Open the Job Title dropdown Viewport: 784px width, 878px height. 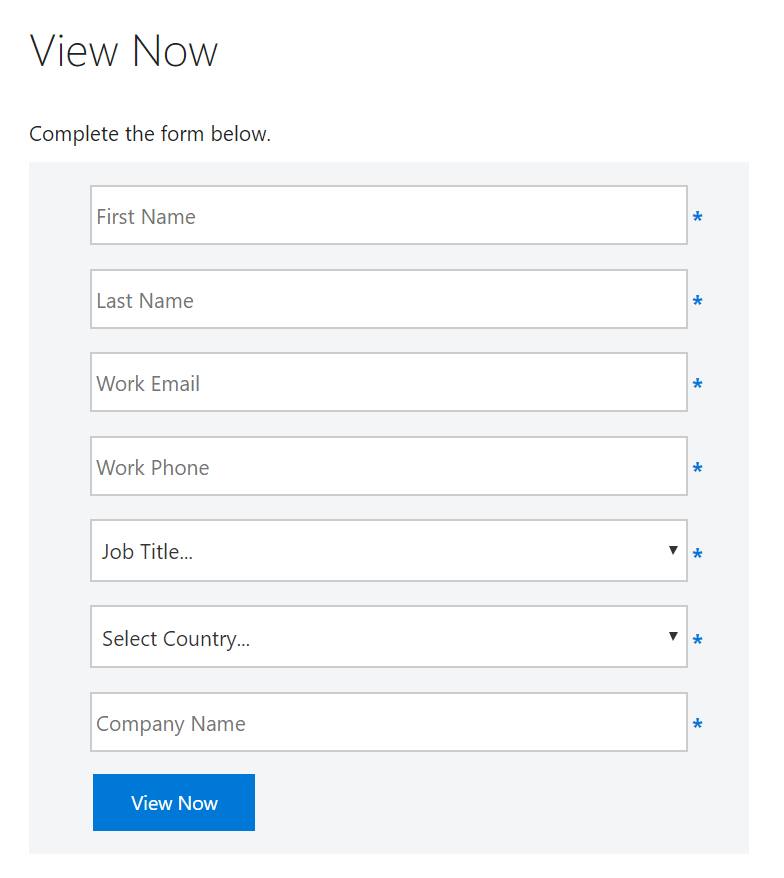(388, 551)
